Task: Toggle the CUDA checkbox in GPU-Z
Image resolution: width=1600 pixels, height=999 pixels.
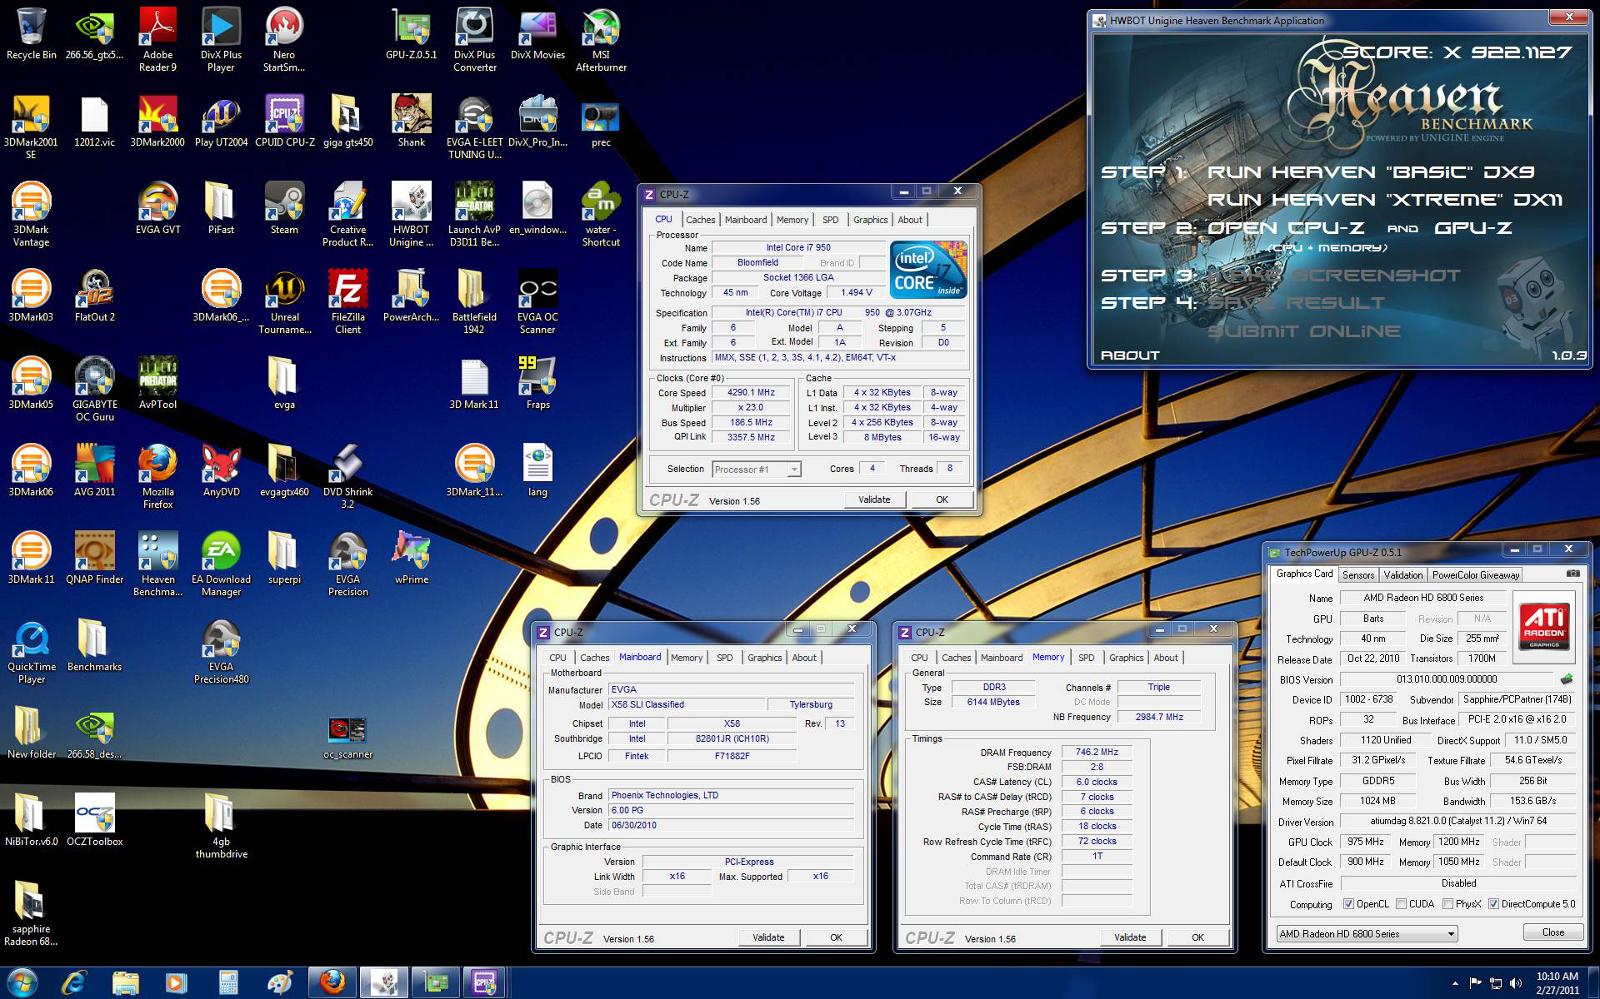Action: point(1401,904)
